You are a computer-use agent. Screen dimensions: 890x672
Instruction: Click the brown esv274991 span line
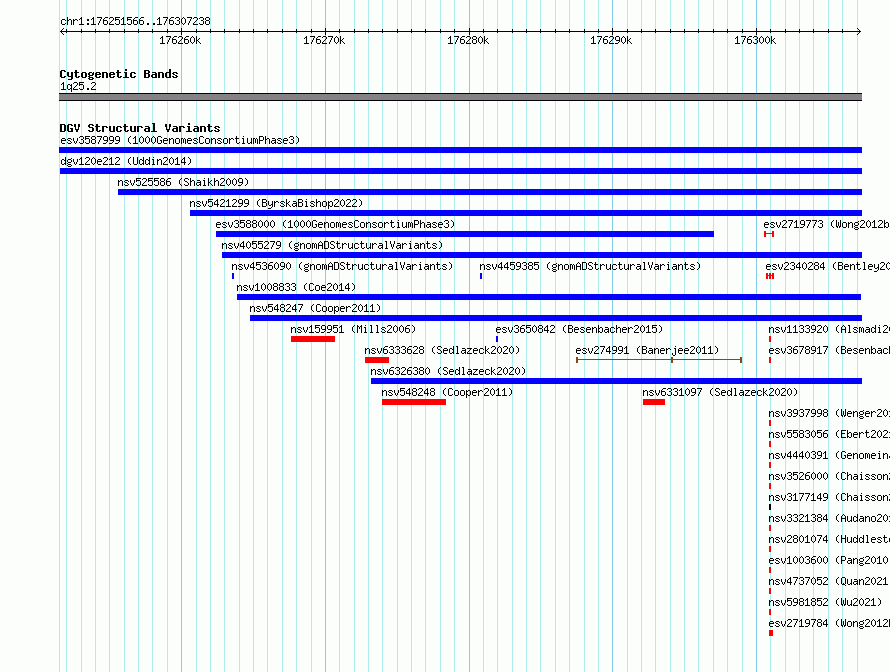coord(659,360)
